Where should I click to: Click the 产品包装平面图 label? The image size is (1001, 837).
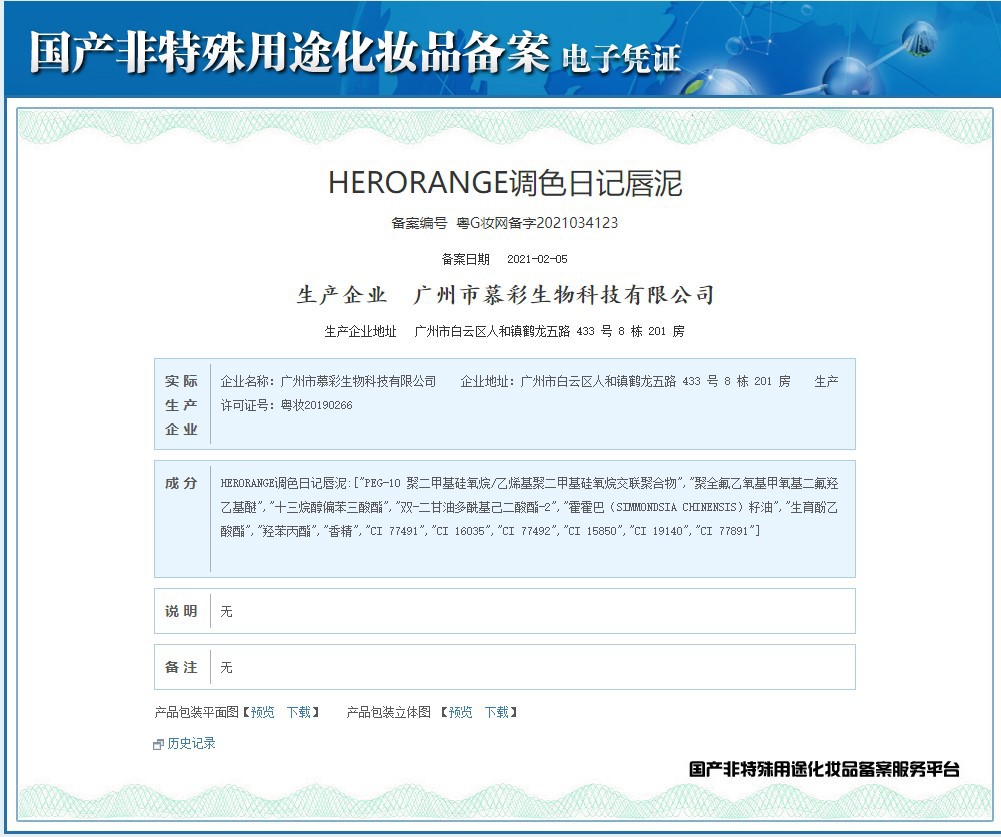pyautogui.click(x=197, y=713)
